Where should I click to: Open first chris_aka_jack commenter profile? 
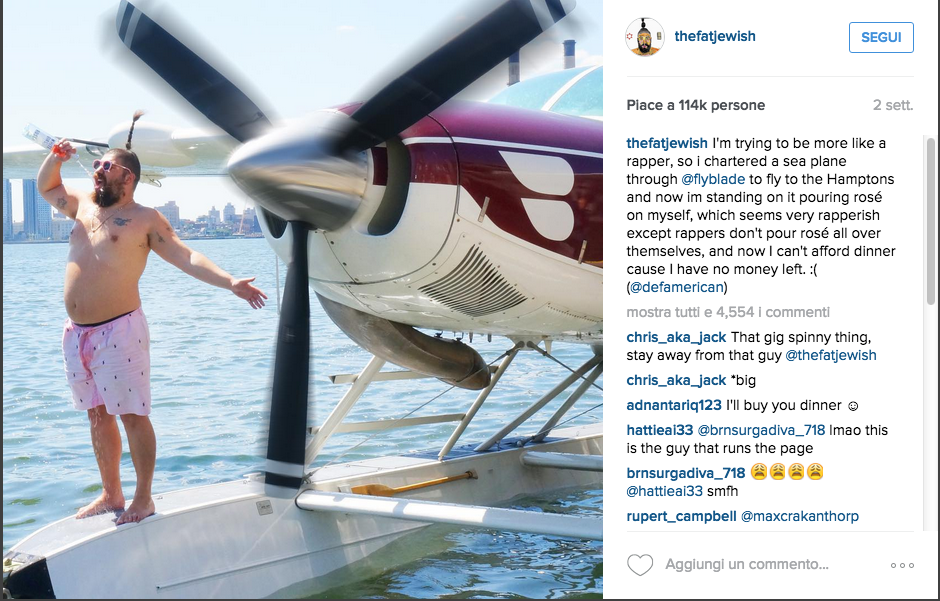pos(676,337)
